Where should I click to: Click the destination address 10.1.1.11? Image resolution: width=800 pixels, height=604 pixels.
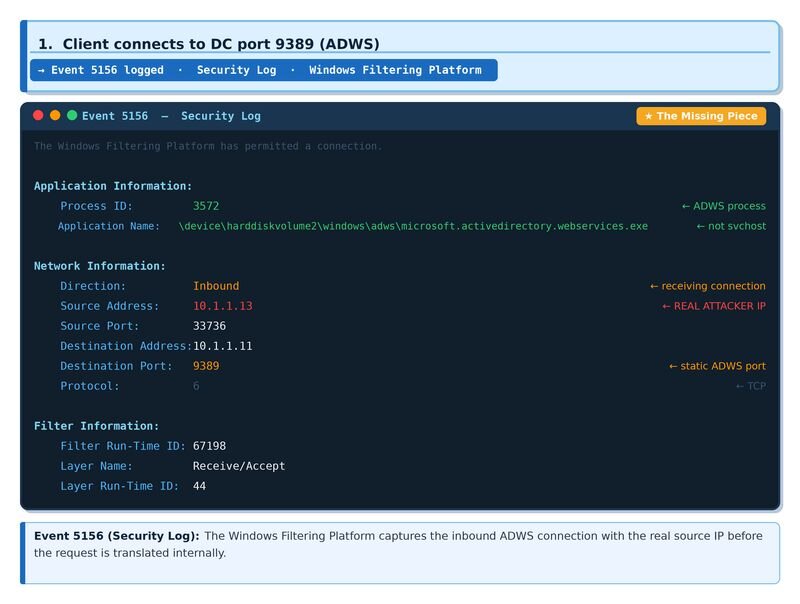222,346
